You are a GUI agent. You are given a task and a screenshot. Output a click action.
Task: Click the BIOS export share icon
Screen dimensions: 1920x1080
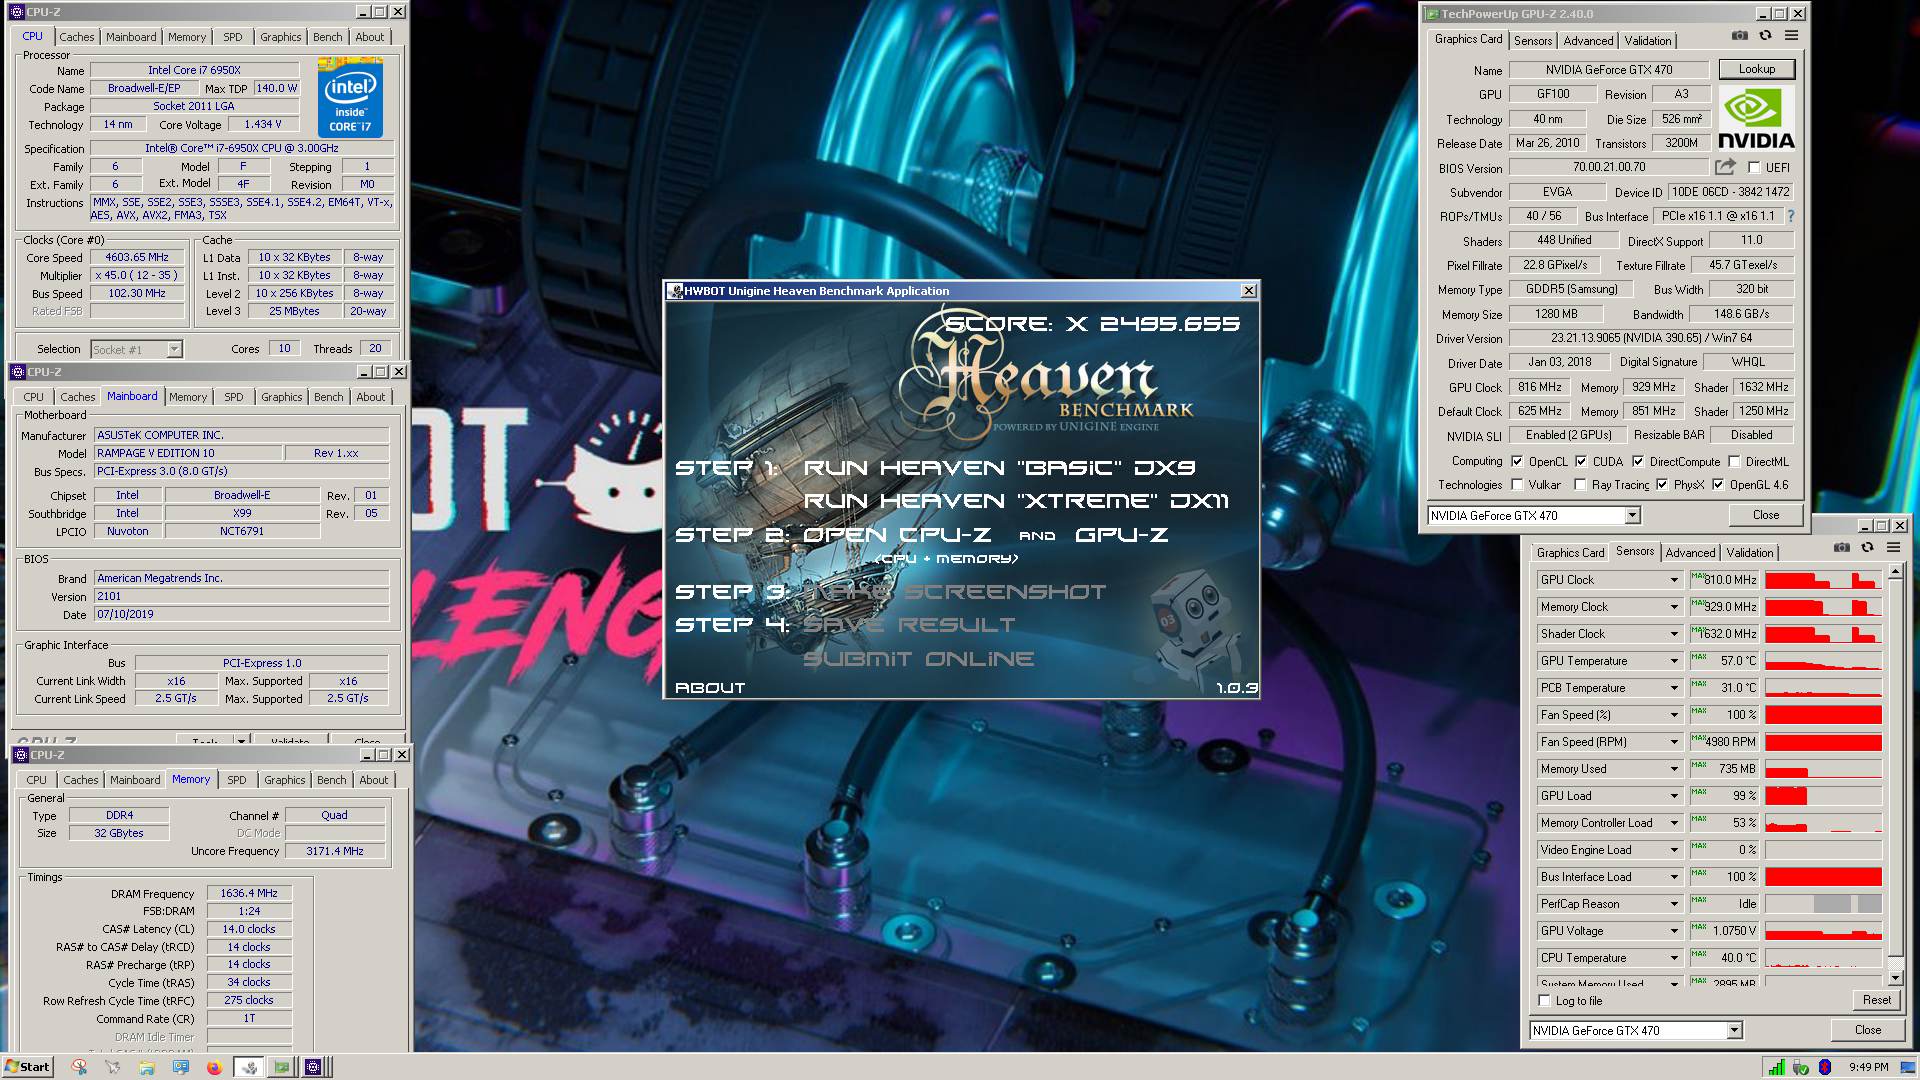[1725, 167]
